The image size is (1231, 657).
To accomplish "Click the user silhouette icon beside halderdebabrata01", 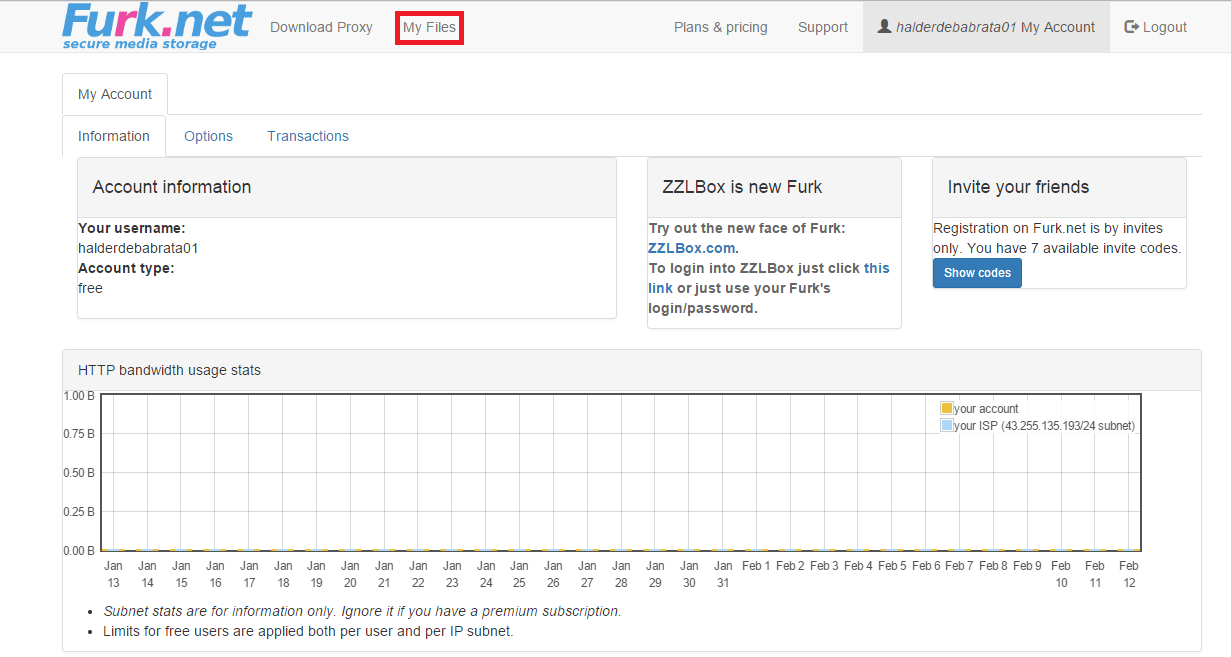I will (x=884, y=27).
